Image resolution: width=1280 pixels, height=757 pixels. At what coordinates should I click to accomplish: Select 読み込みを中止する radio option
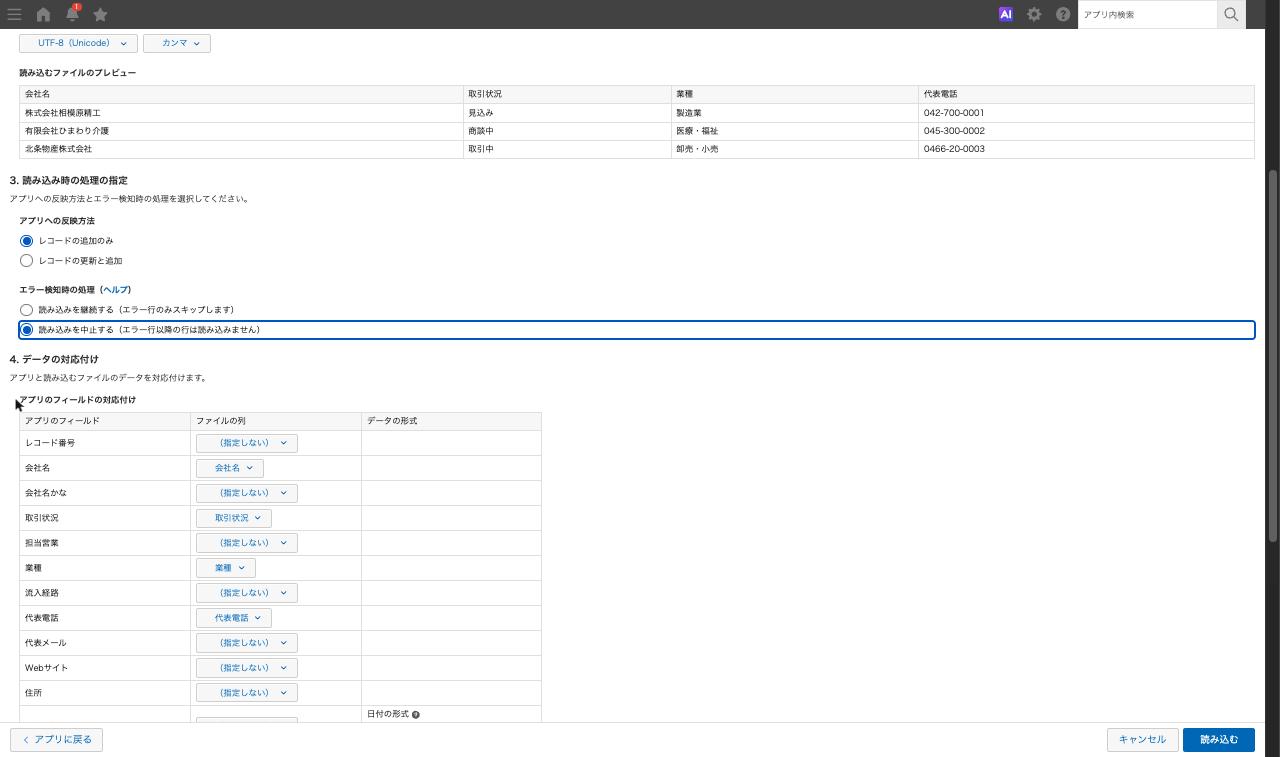pos(27,330)
